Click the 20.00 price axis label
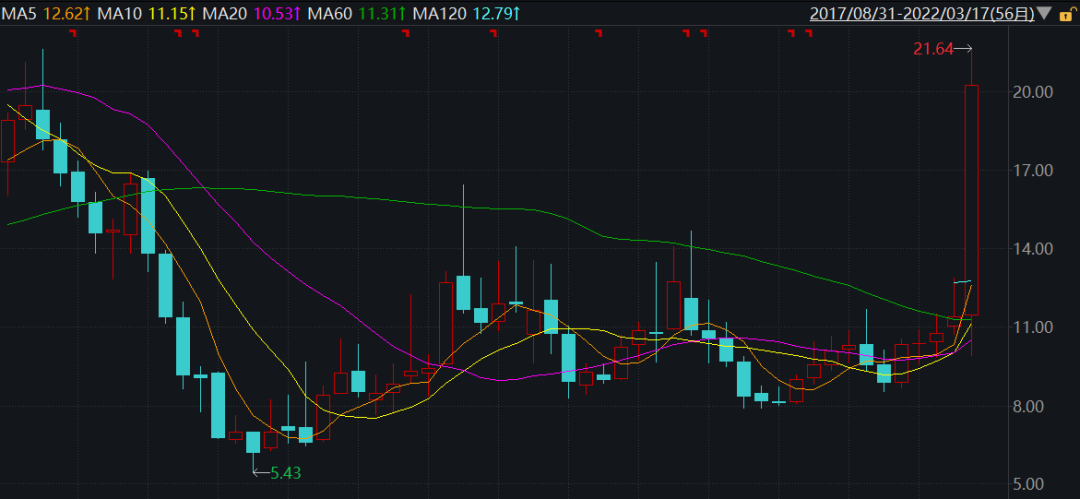1080x499 pixels. (x=1031, y=92)
